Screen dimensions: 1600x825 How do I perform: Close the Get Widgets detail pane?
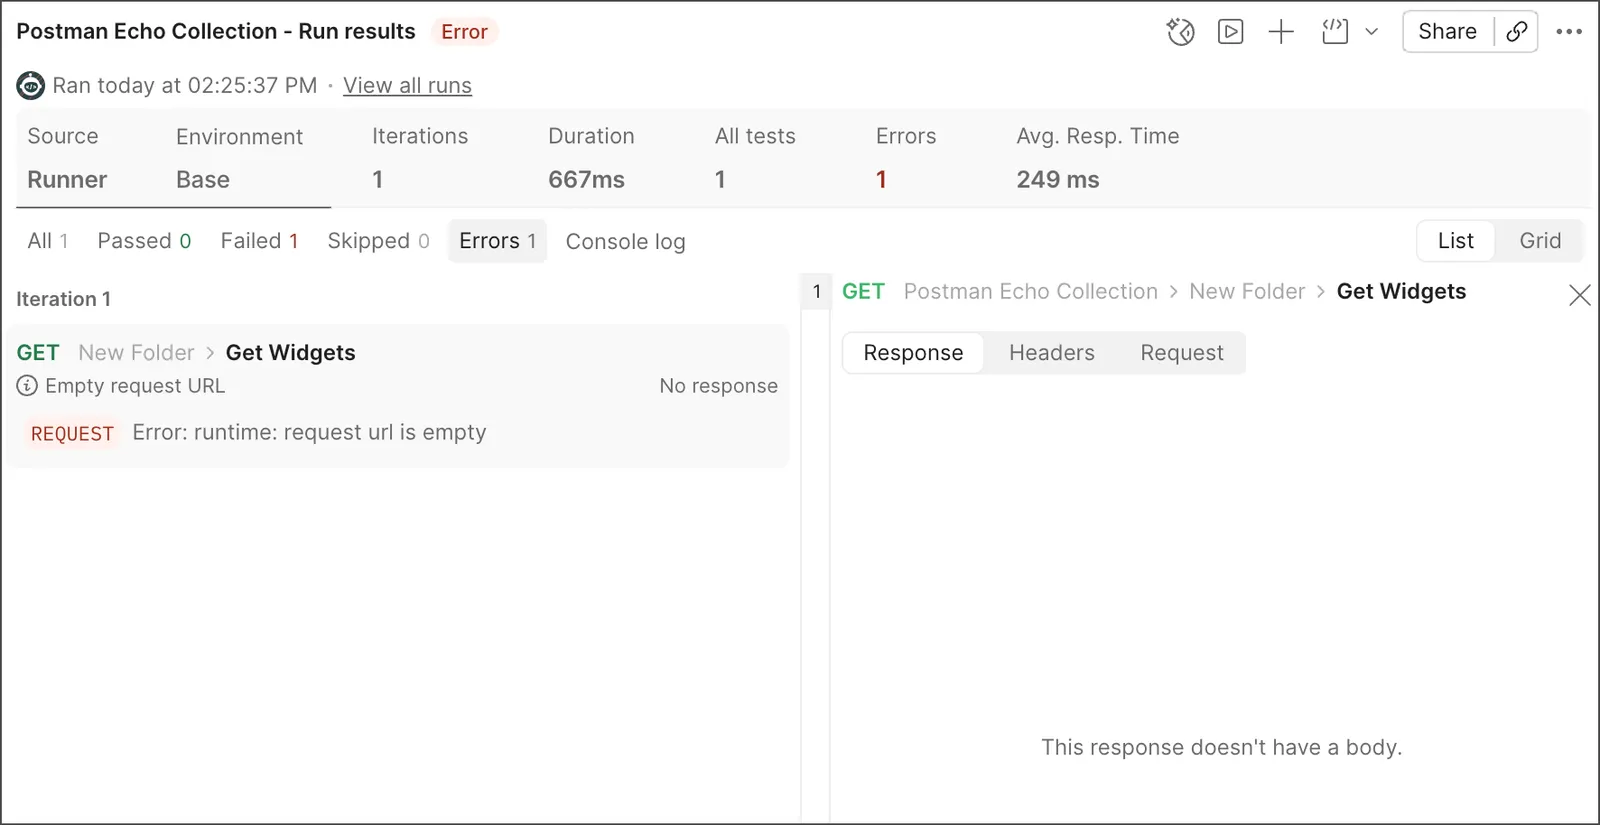point(1580,295)
